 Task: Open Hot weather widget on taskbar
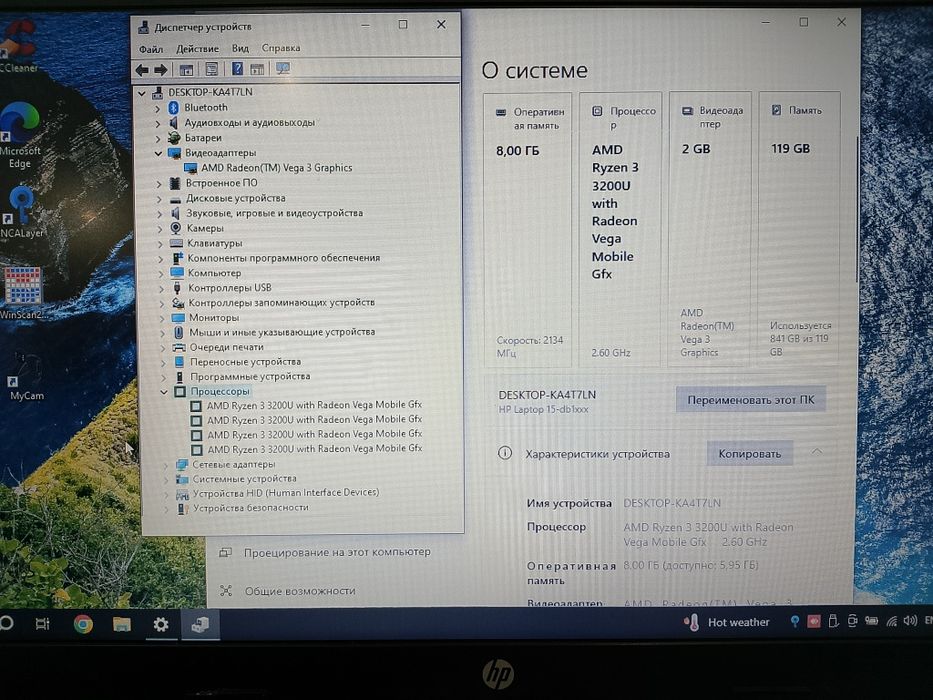(727, 622)
